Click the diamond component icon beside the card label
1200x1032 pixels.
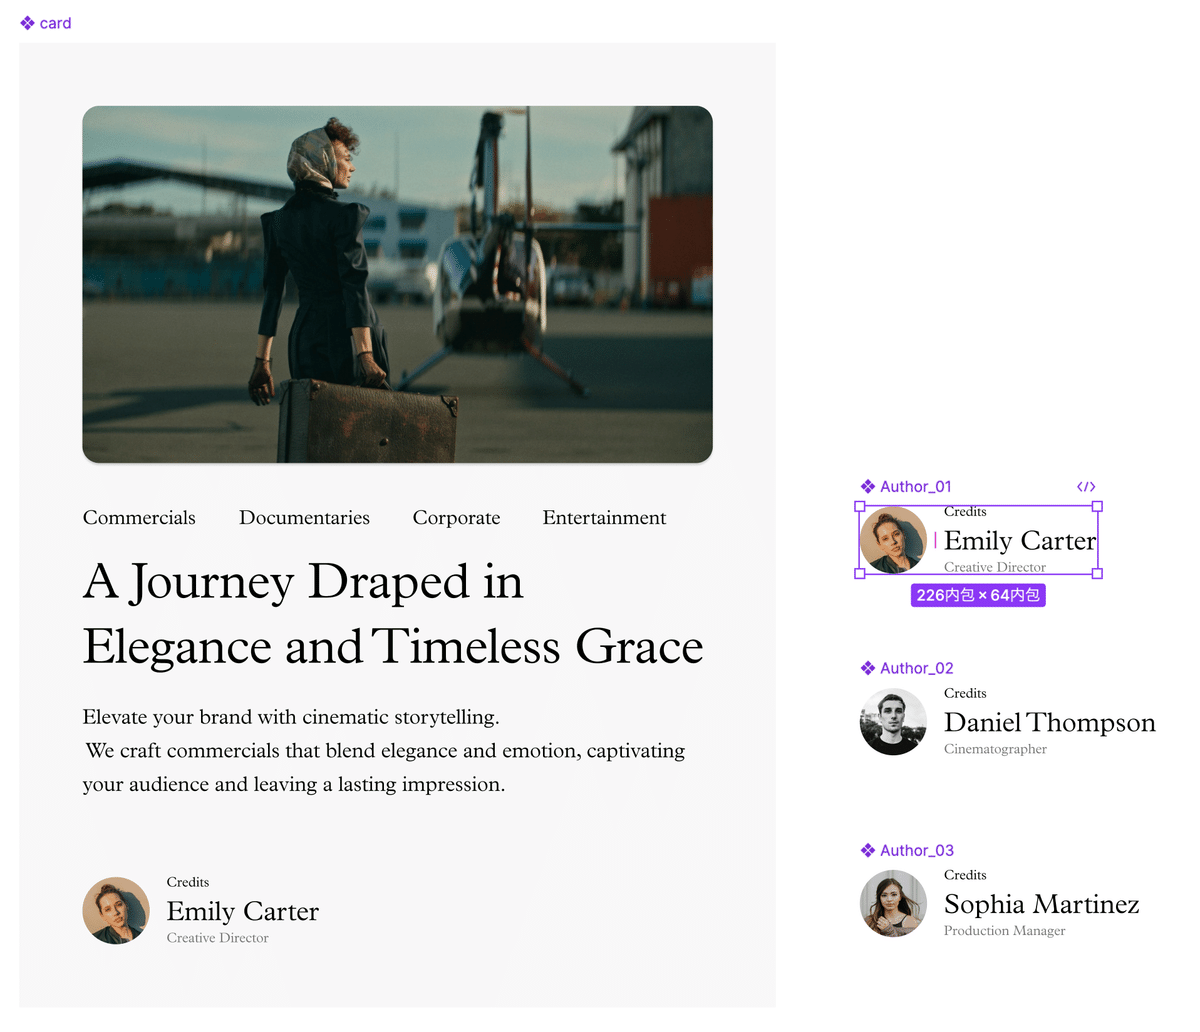point(27,23)
